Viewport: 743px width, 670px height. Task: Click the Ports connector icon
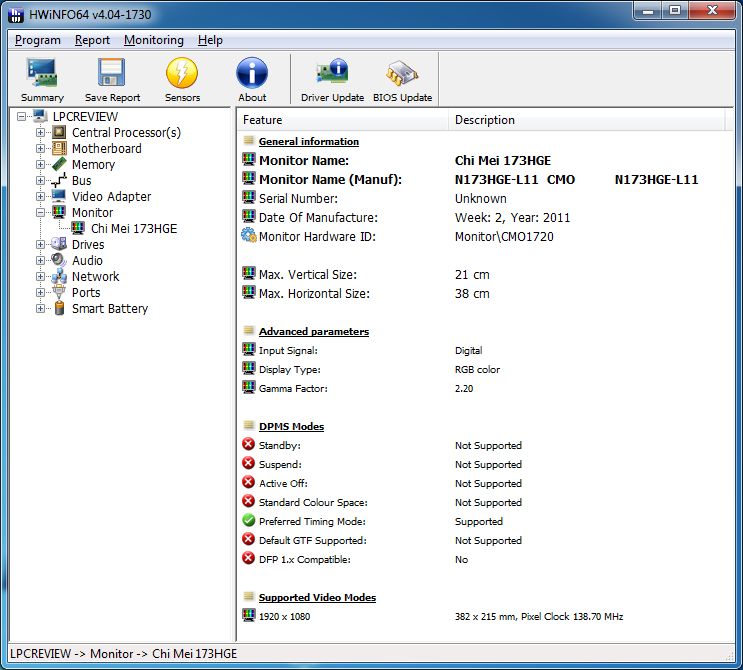pyautogui.click(x=59, y=292)
